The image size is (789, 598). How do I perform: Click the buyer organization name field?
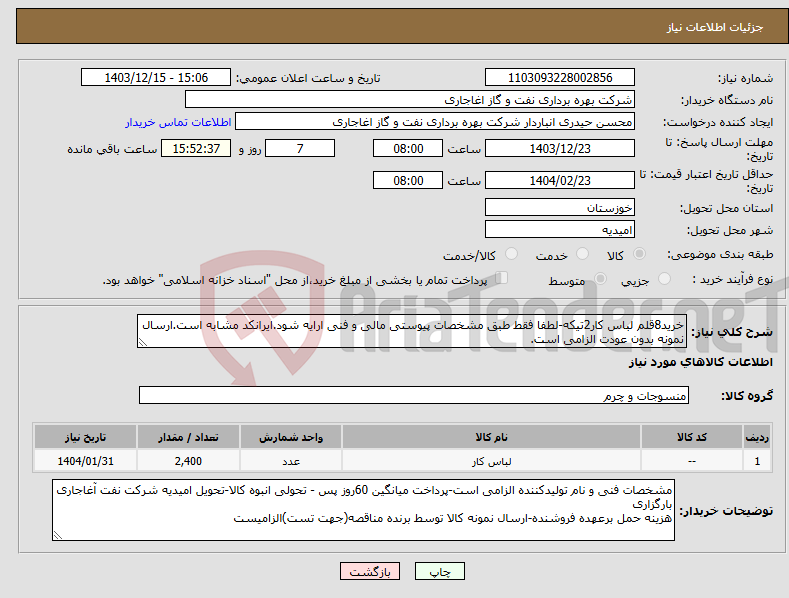410,100
